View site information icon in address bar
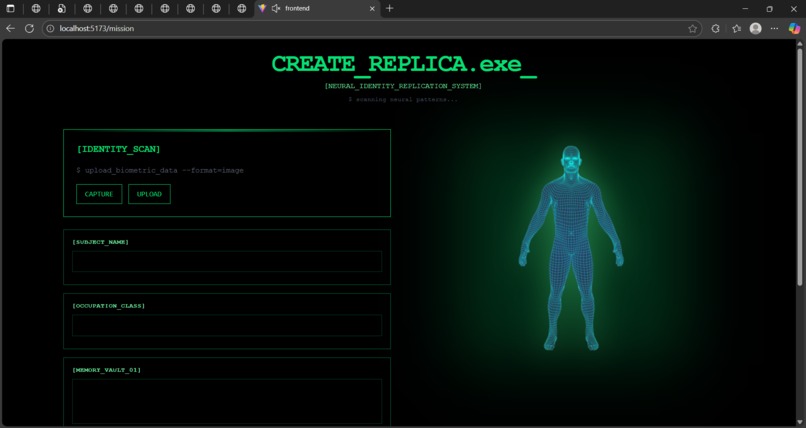The image size is (806, 428). 50,29
